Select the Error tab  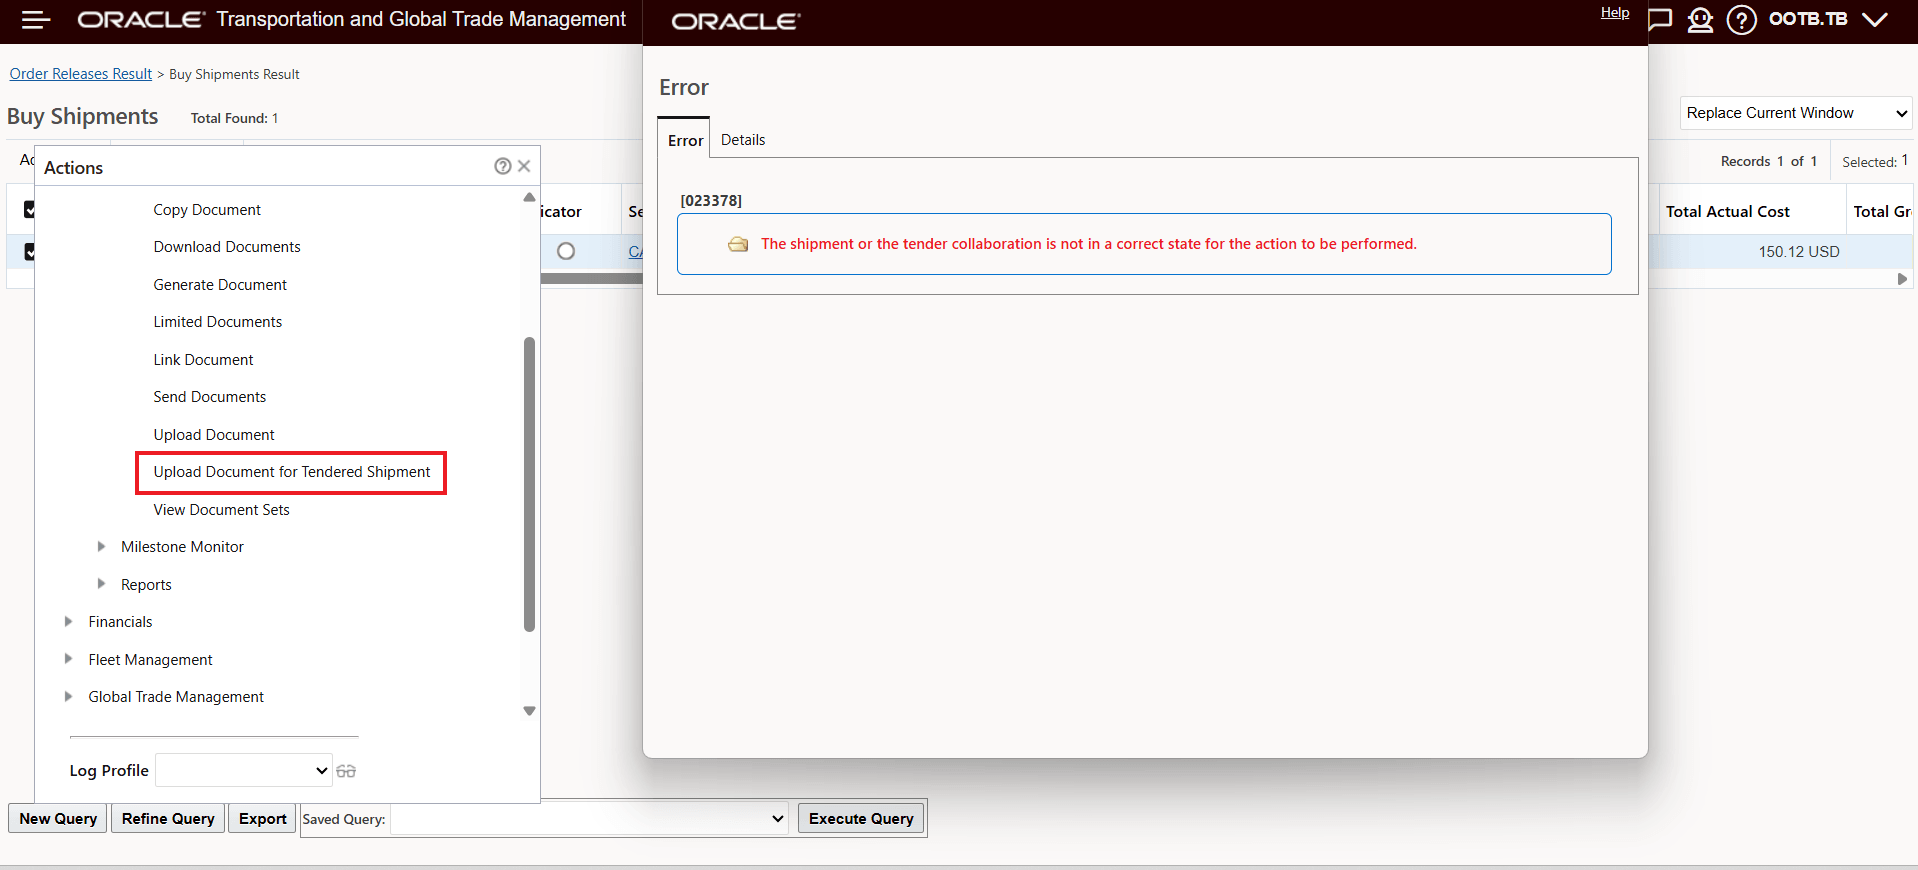click(x=685, y=140)
